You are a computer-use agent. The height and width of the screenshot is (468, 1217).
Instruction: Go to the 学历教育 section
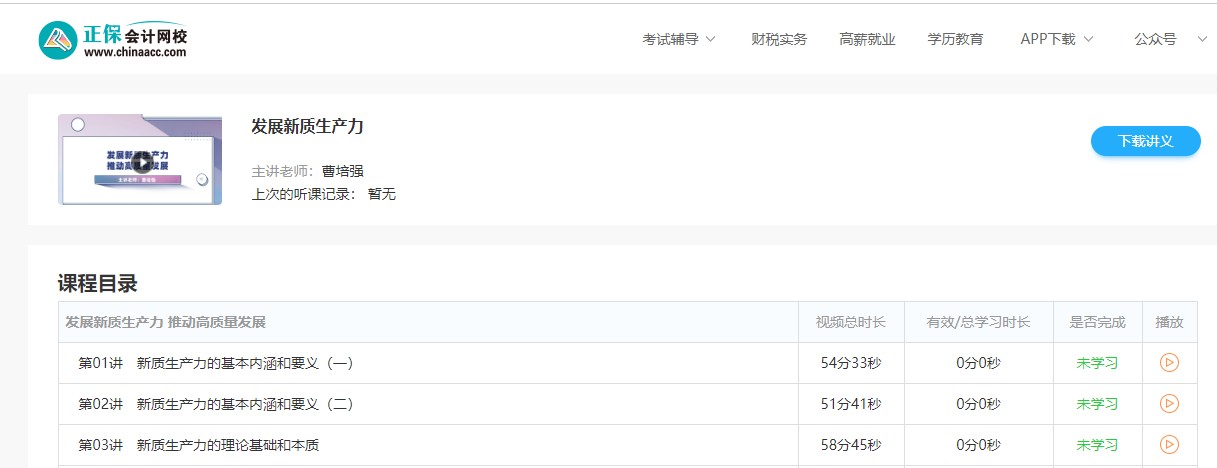955,40
